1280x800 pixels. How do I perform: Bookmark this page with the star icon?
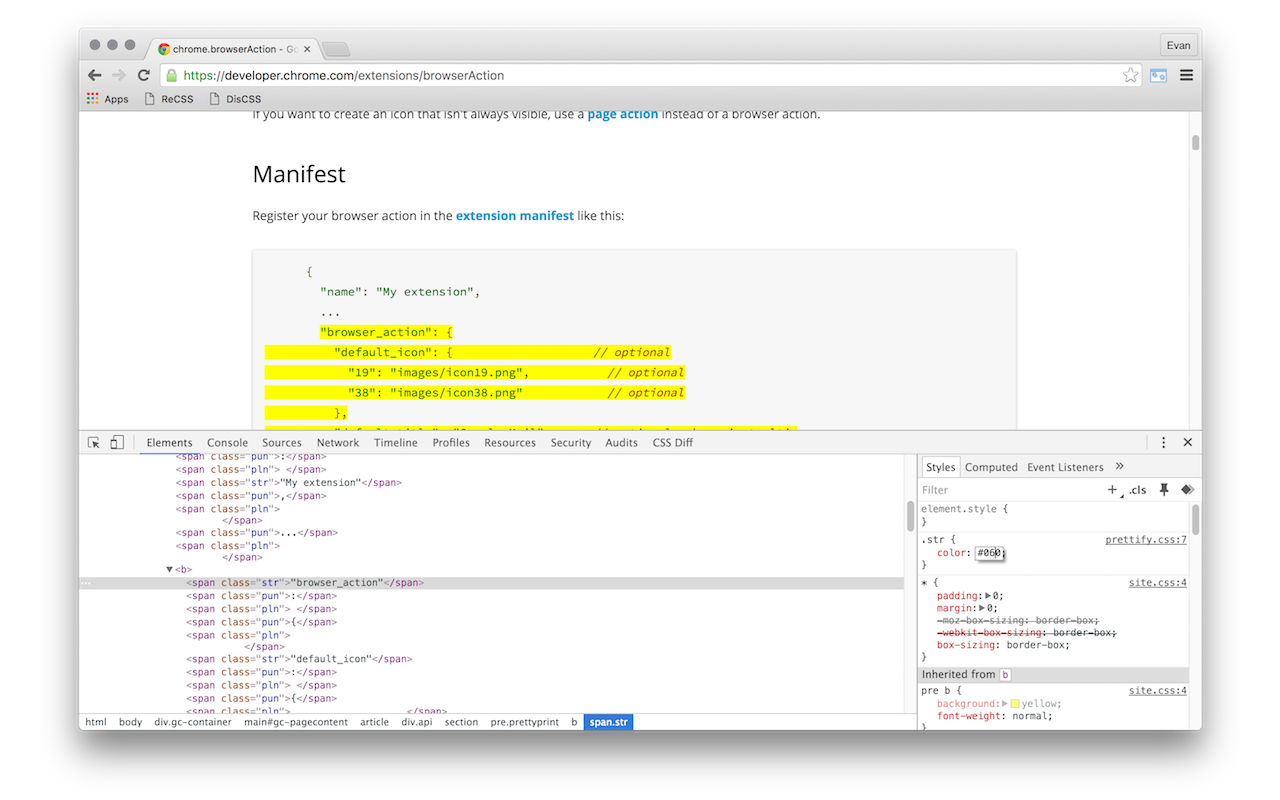click(1130, 75)
